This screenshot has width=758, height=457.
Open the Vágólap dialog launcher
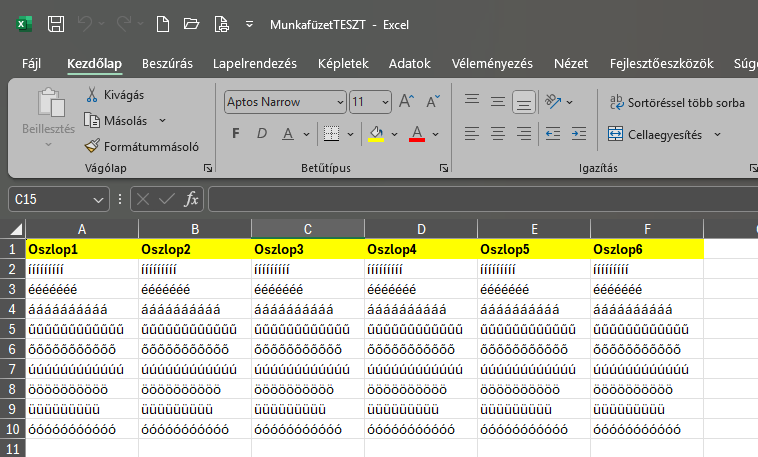(208, 168)
